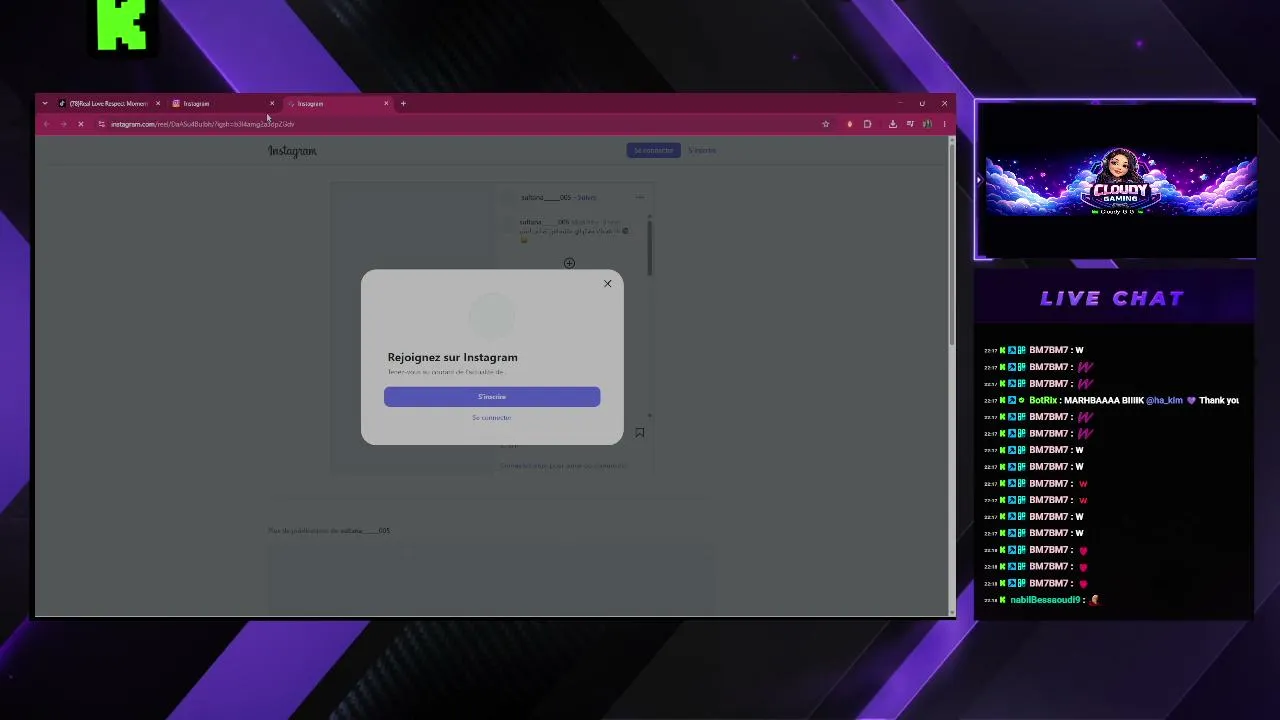Viewport: 1280px width, 720px height.
Task: Bookmark this page with the star icon
Action: (825, 124)
